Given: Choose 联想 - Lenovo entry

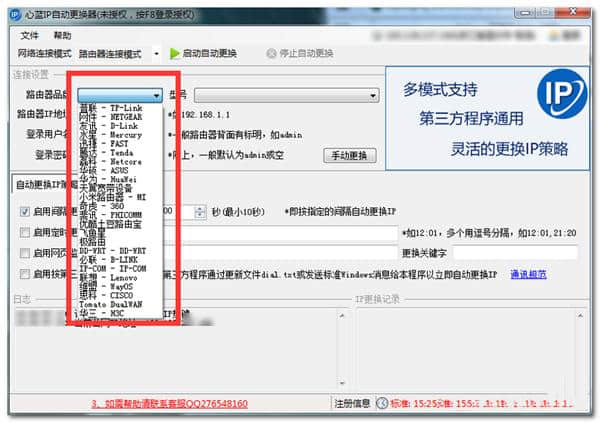Looking at the screenshot, I should click(108, 278).
